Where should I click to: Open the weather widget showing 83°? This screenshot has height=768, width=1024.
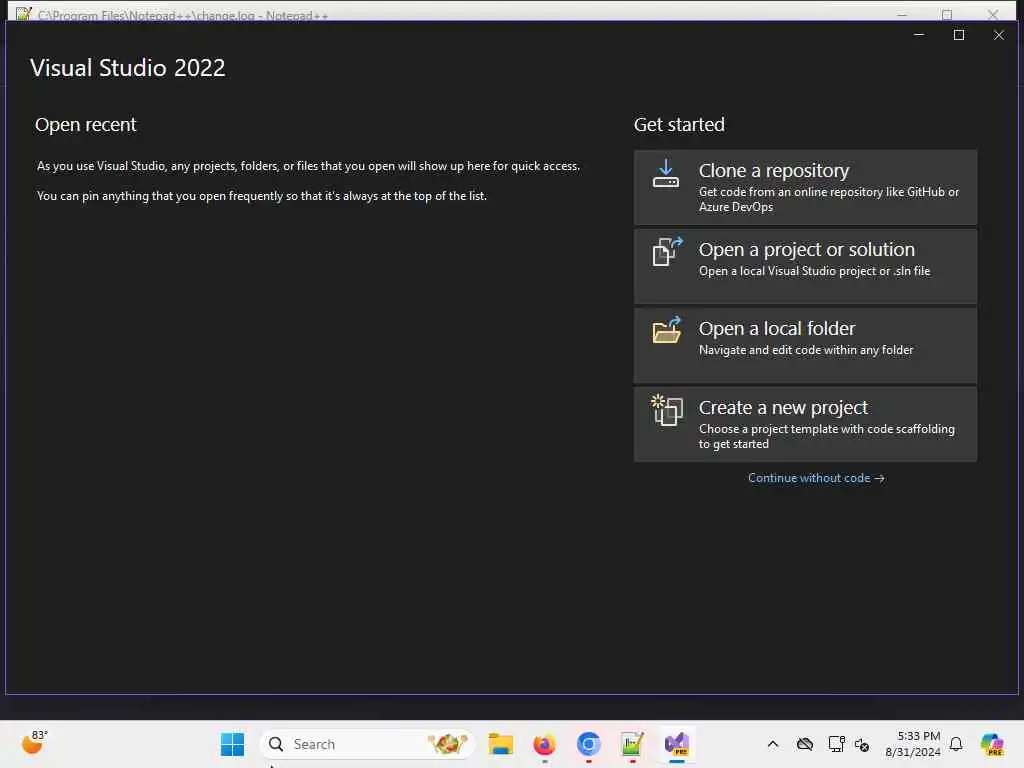tap(34, 743)
